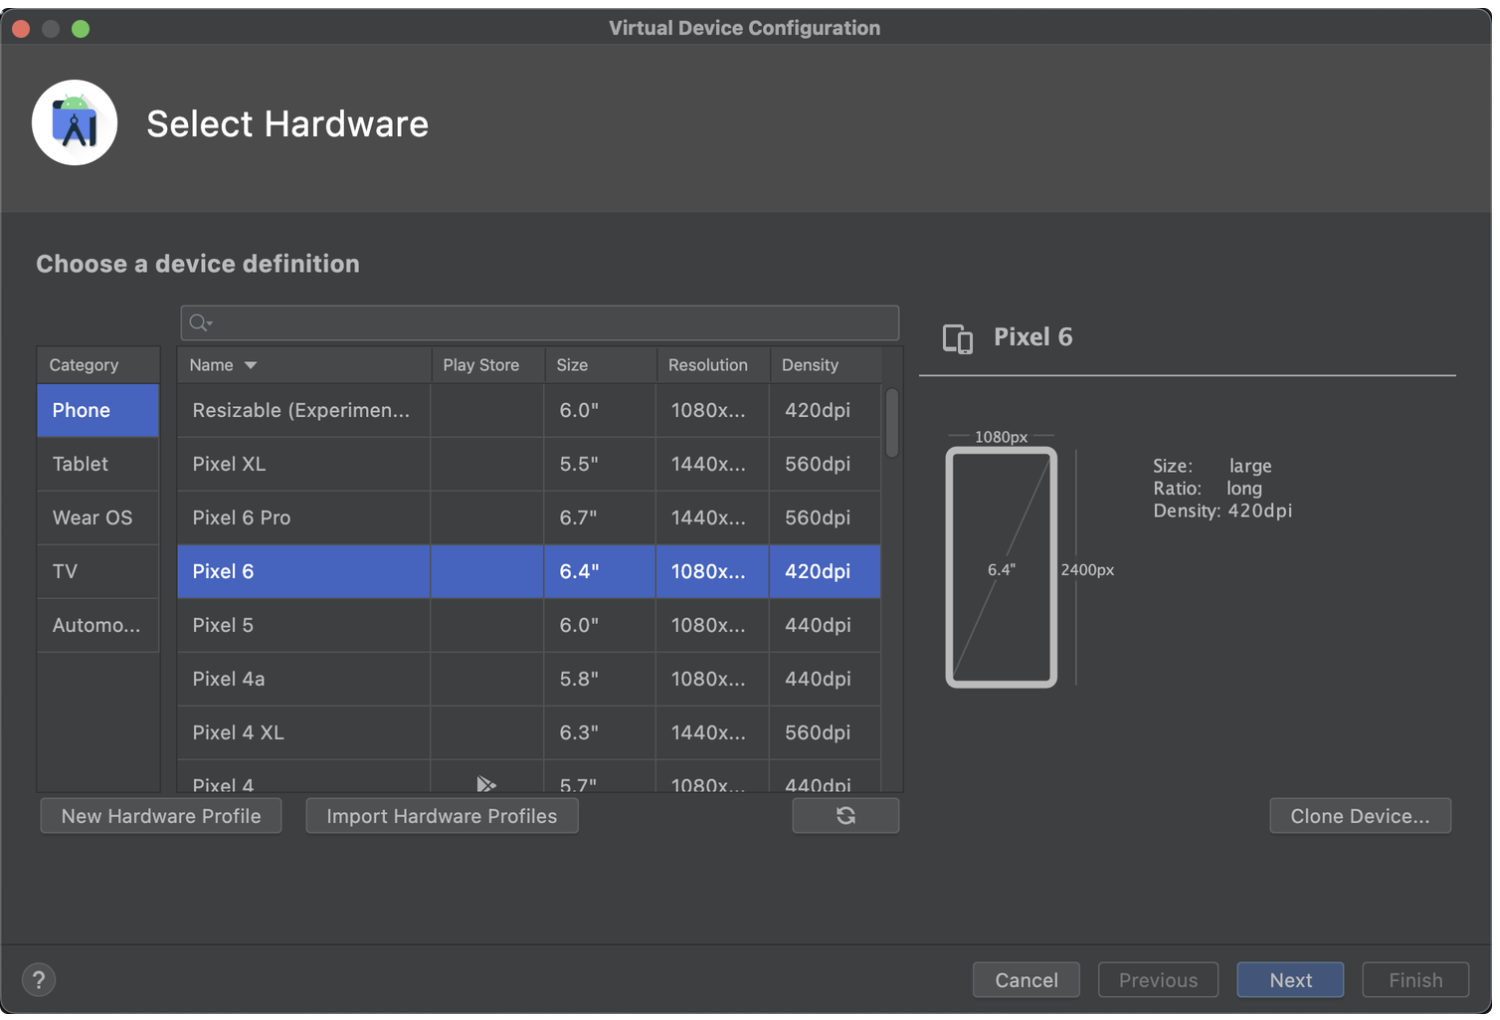
Task: Select the Pixel 4a device row
Action: coord(529,680)
